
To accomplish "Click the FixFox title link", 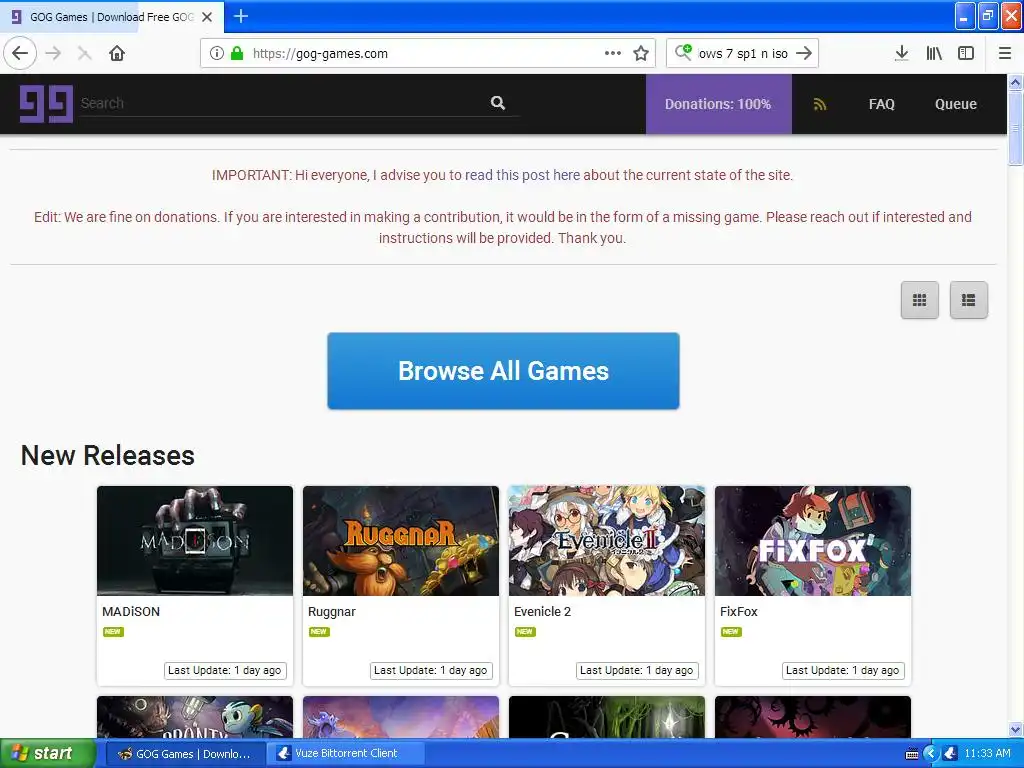I will coord(739,611).
